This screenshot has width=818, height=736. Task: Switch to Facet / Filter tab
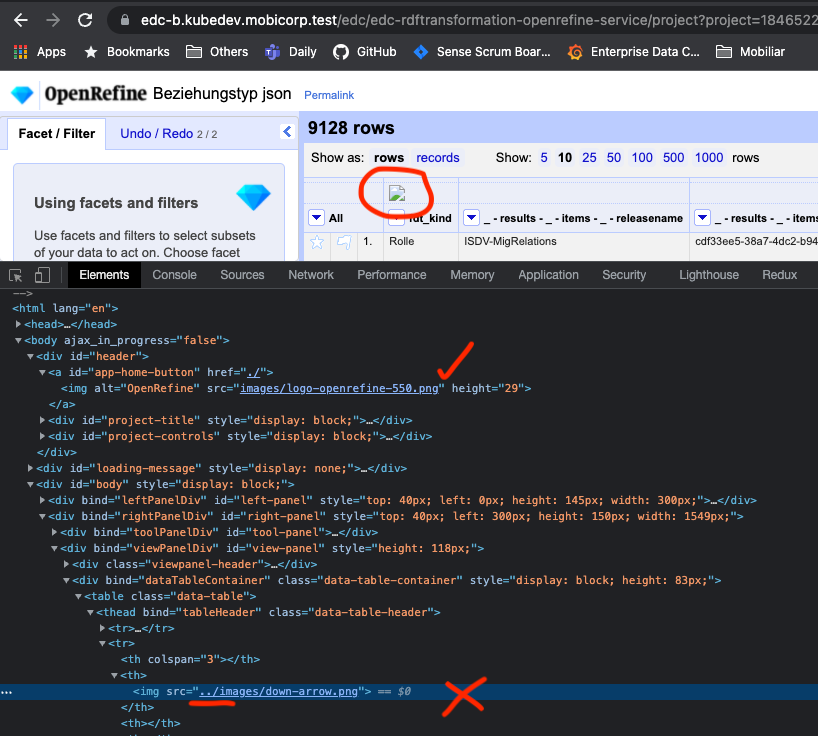click(56, 134)
